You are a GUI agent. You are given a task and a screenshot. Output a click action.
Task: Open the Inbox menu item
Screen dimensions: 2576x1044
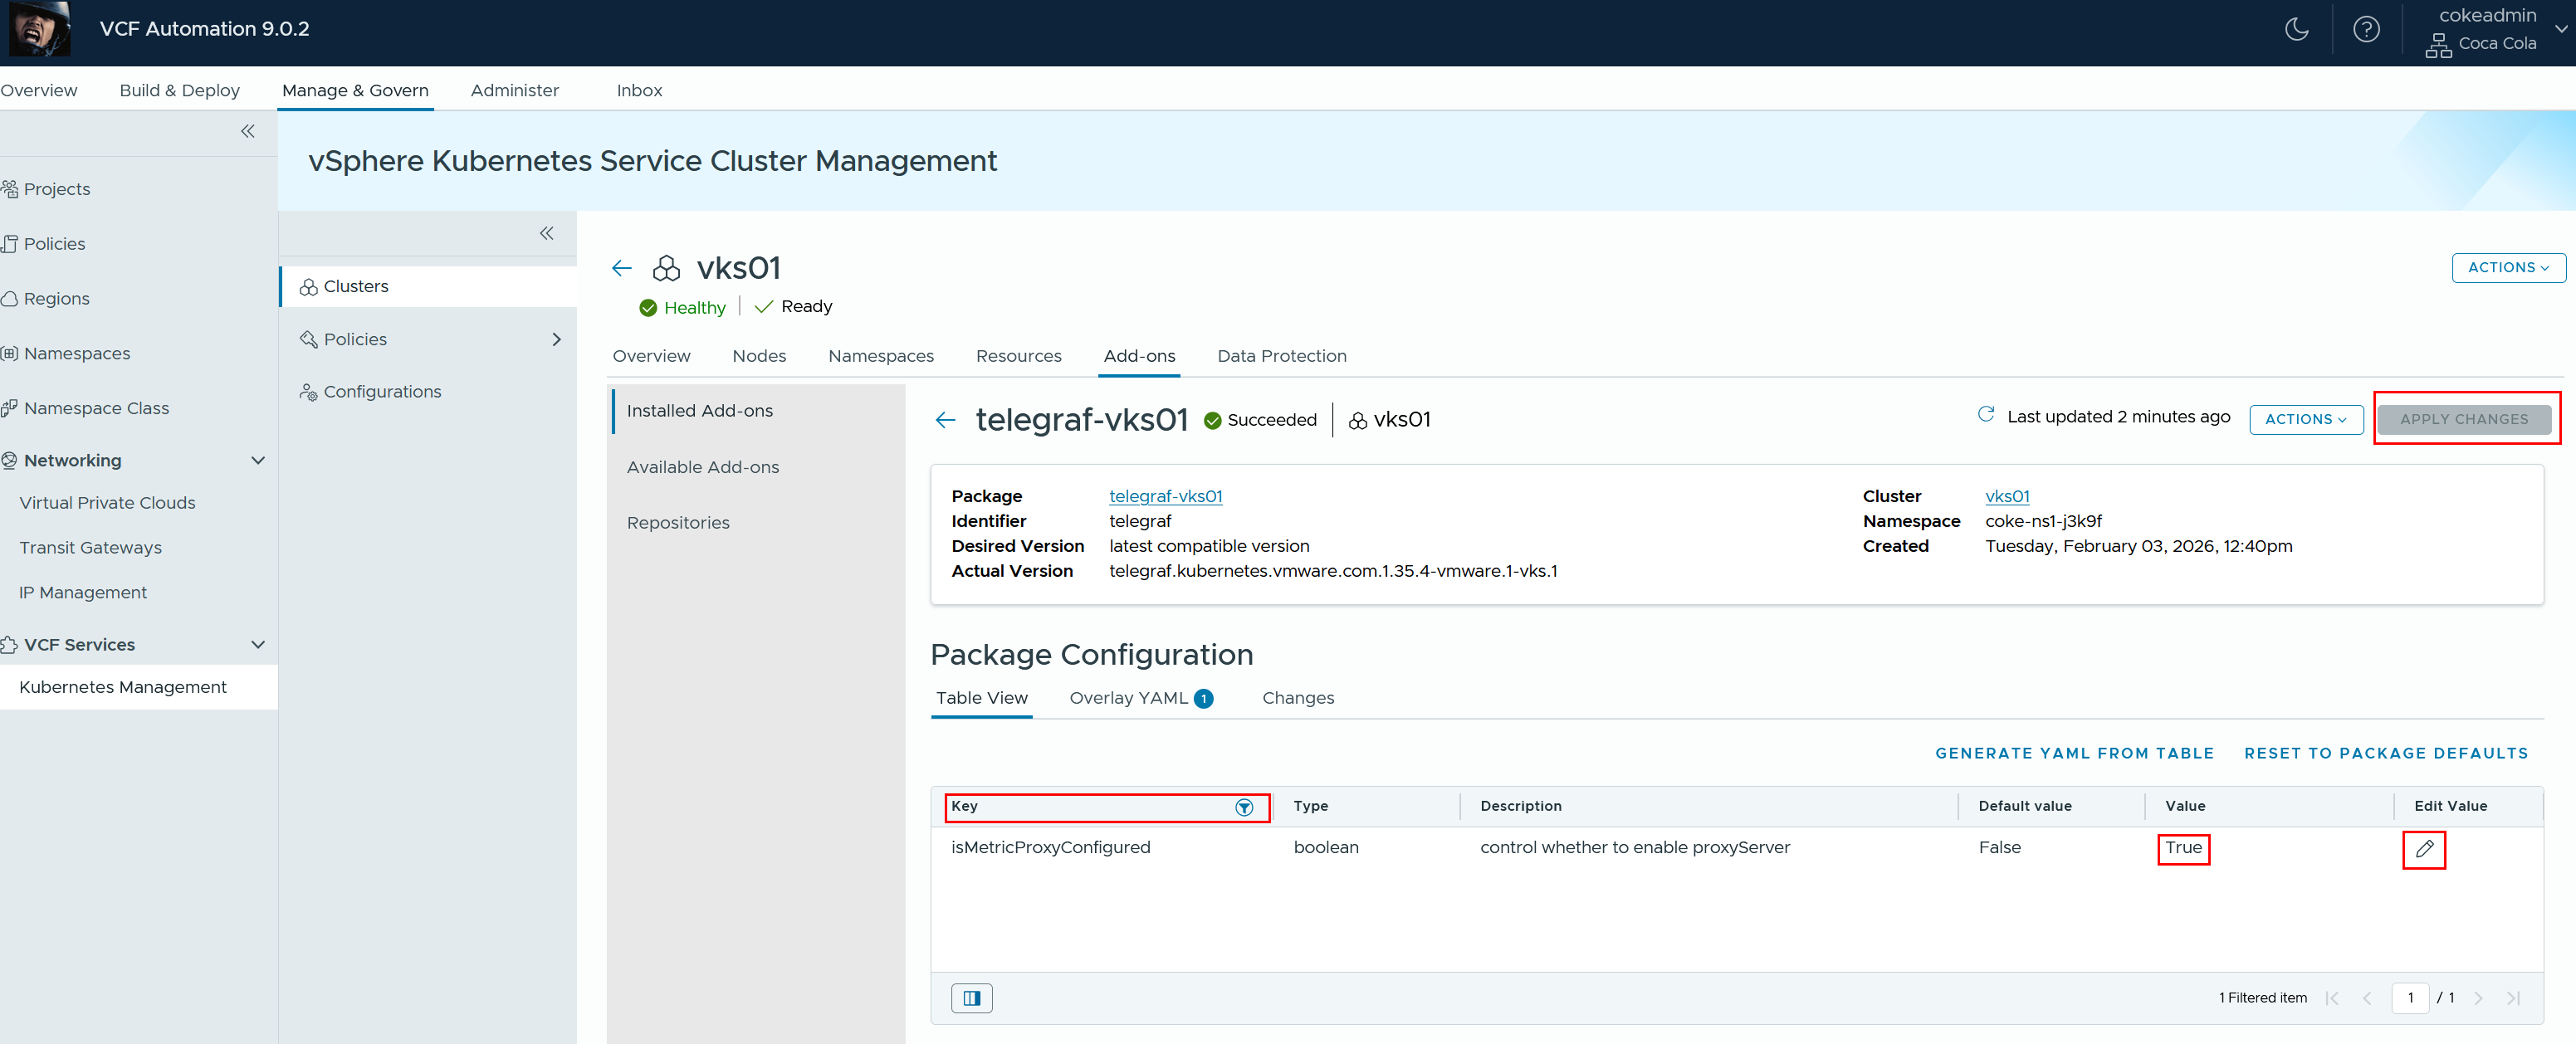pyautogui.click(x=638, y=90)
